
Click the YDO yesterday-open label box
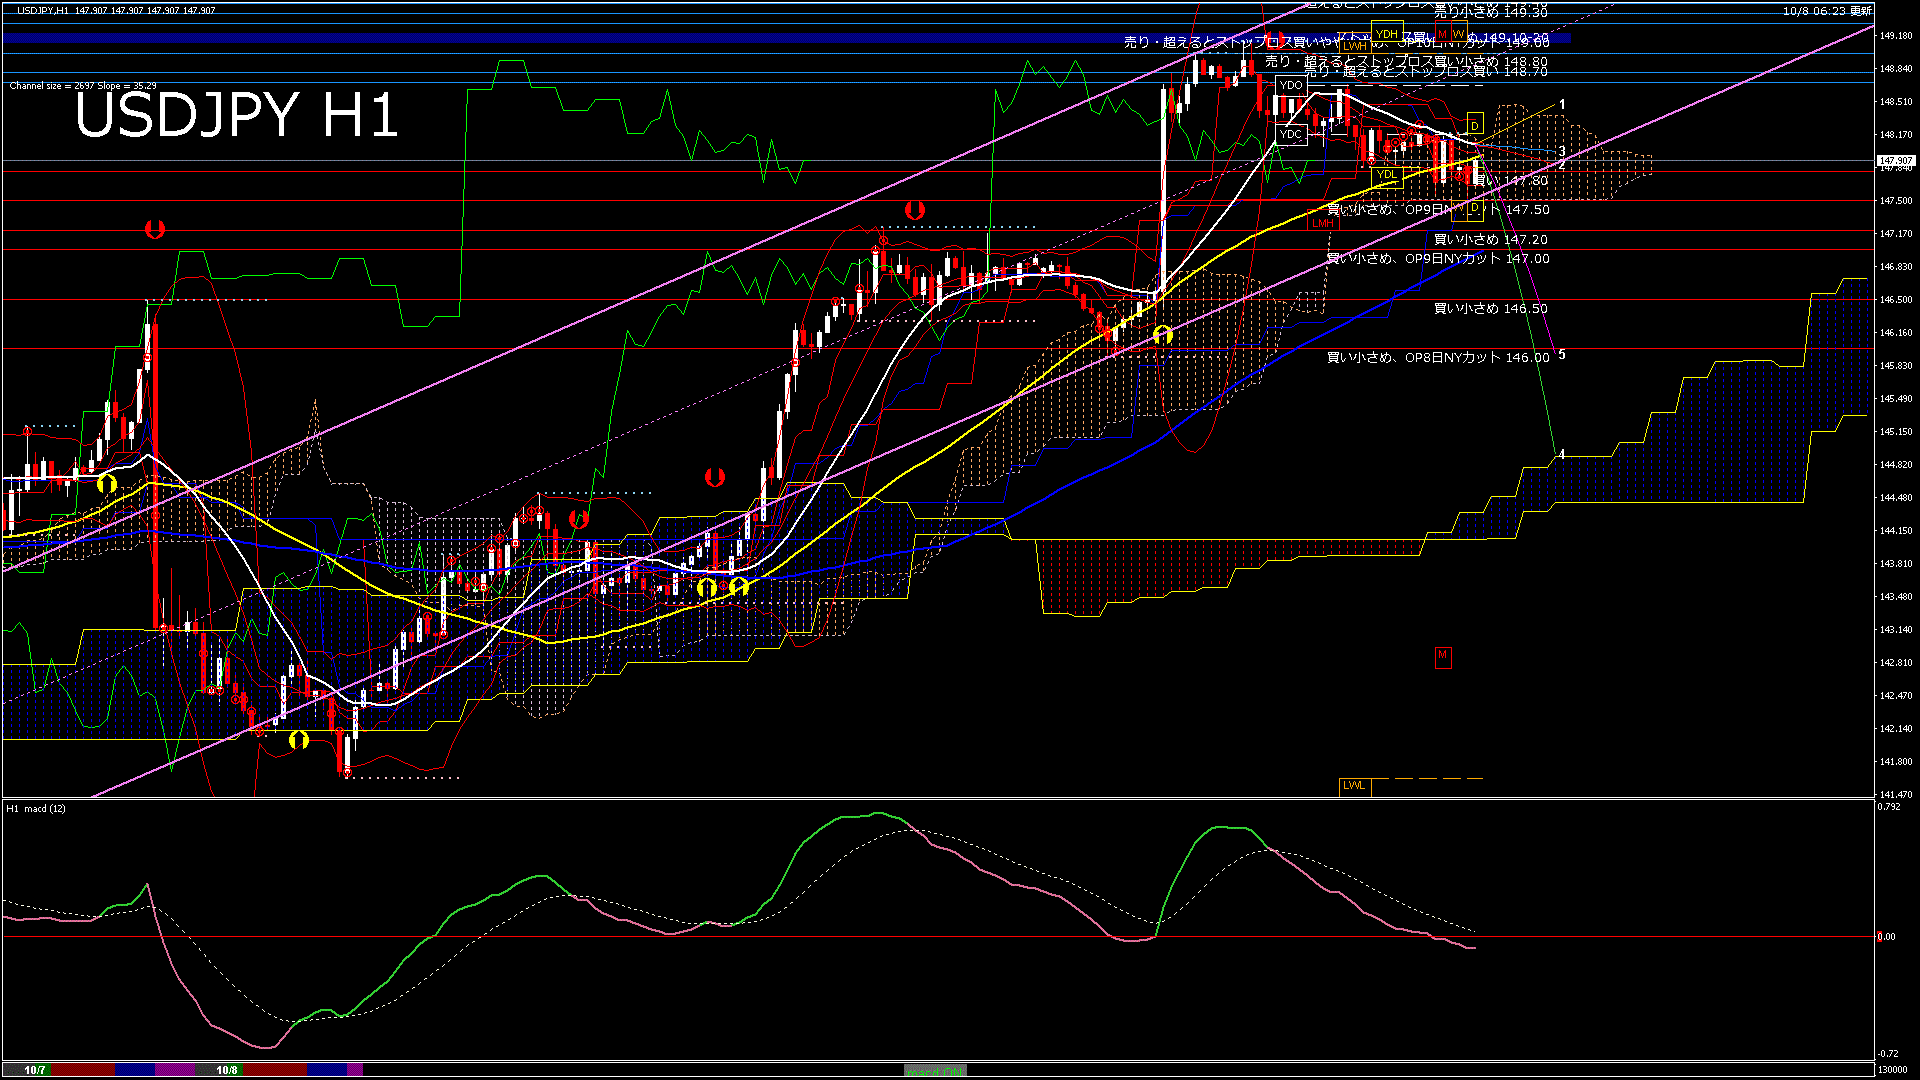pyautogui.click(x=1291, y=85)
